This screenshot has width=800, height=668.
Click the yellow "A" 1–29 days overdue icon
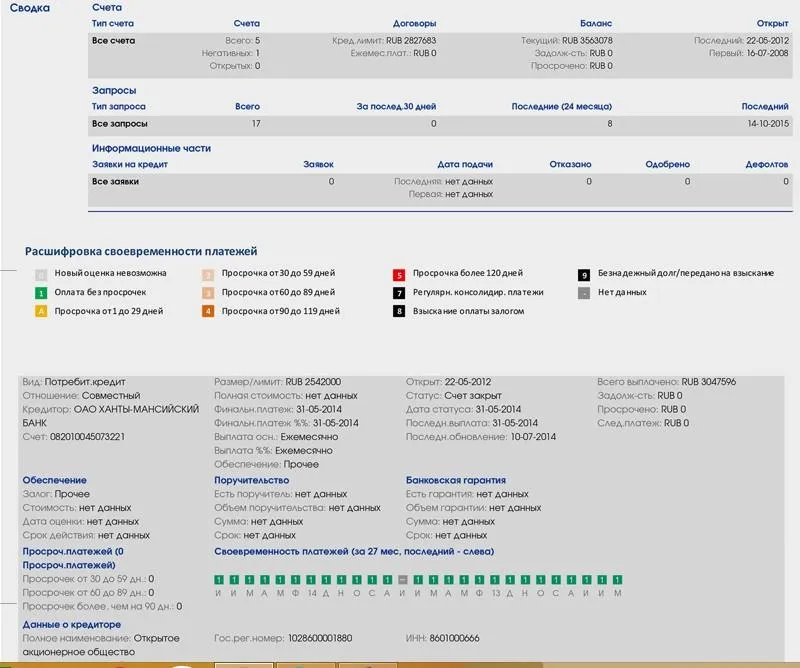click(41, 311)
